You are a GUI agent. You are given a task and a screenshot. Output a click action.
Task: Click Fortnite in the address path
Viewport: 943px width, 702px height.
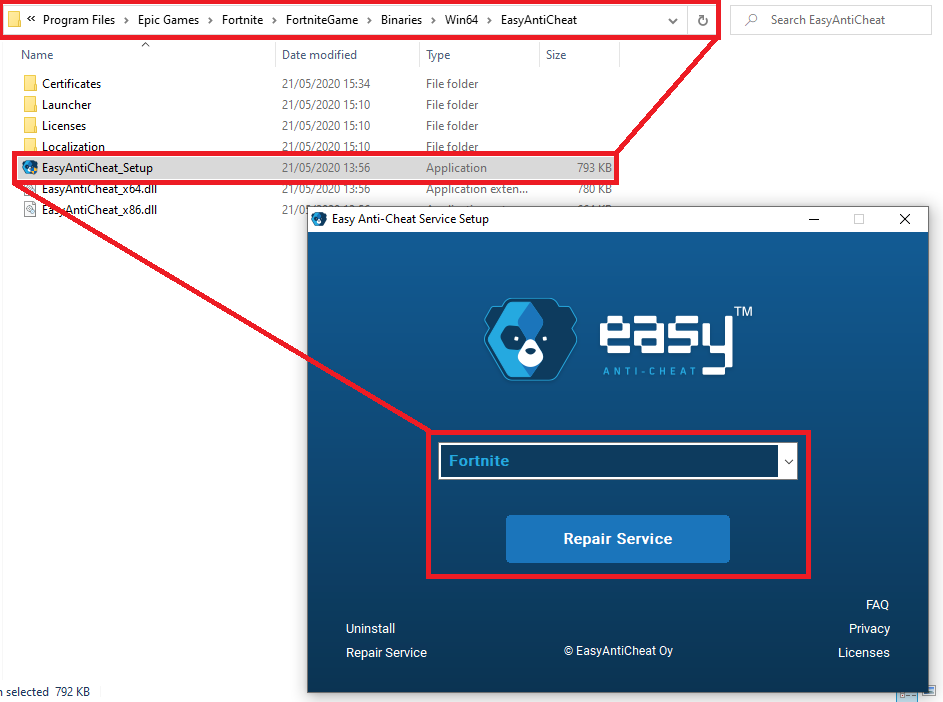242,20
